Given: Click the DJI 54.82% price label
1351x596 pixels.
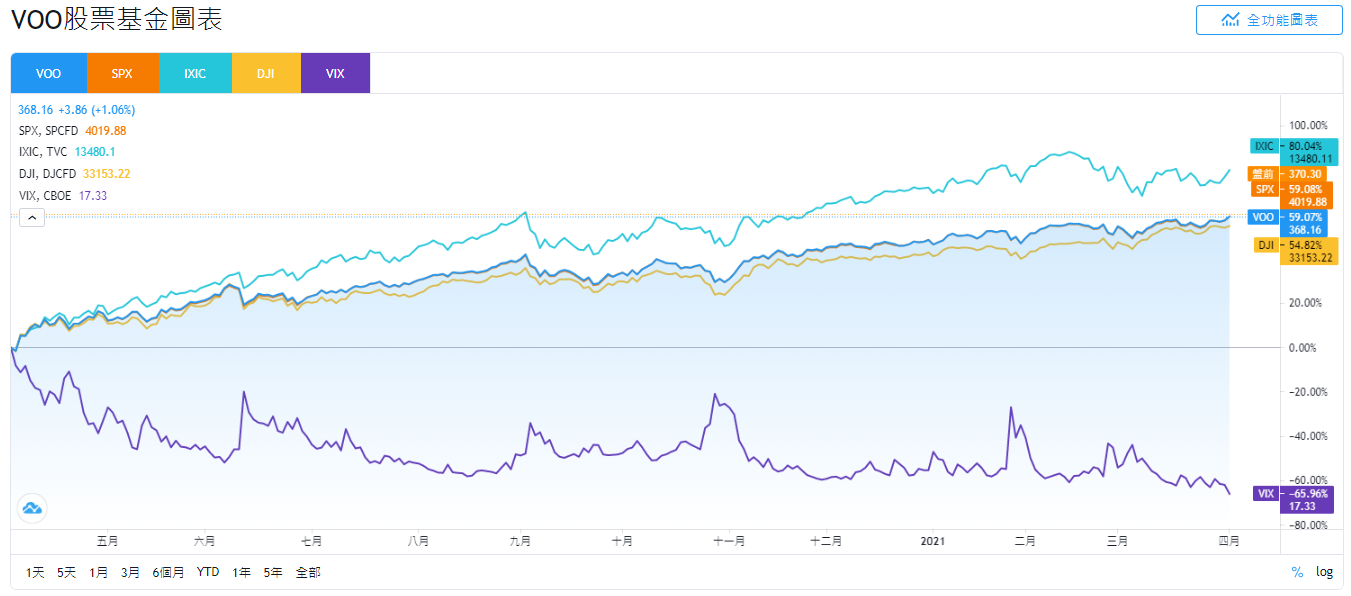Looking at the screenshot, I should [1294, 251].
